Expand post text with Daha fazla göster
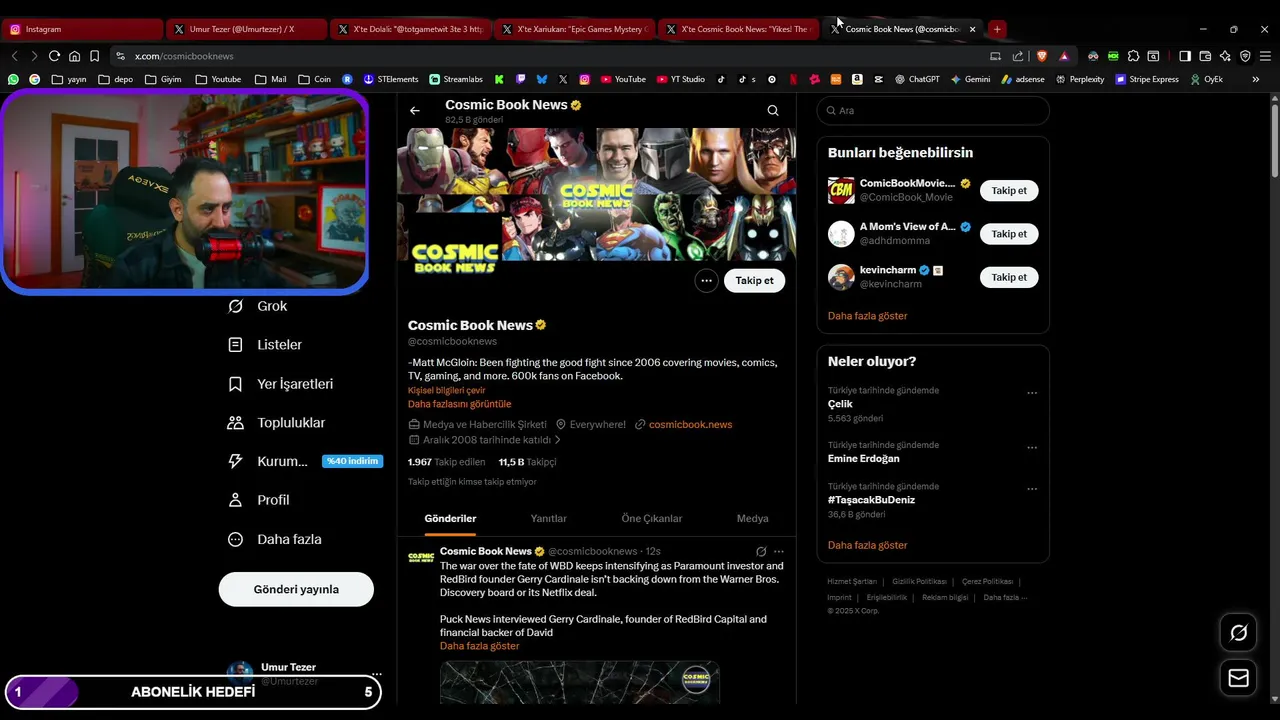The width and height of the screenshot is (1280, 720). click(480, 646)
